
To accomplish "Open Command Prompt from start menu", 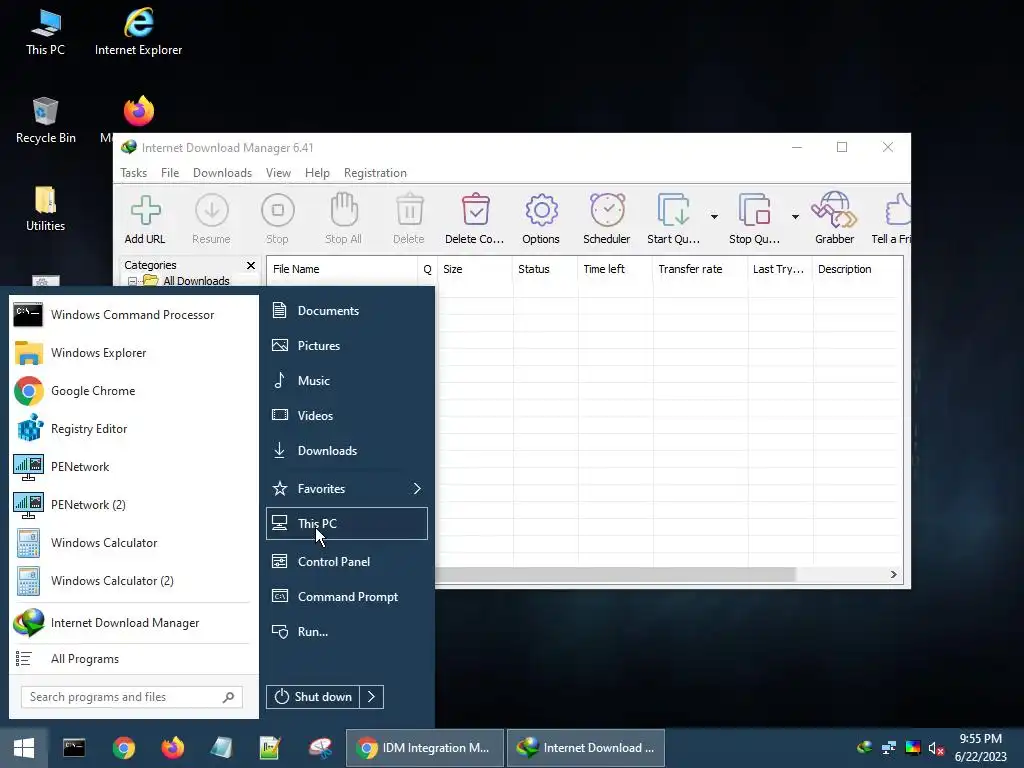I will 347,597.
